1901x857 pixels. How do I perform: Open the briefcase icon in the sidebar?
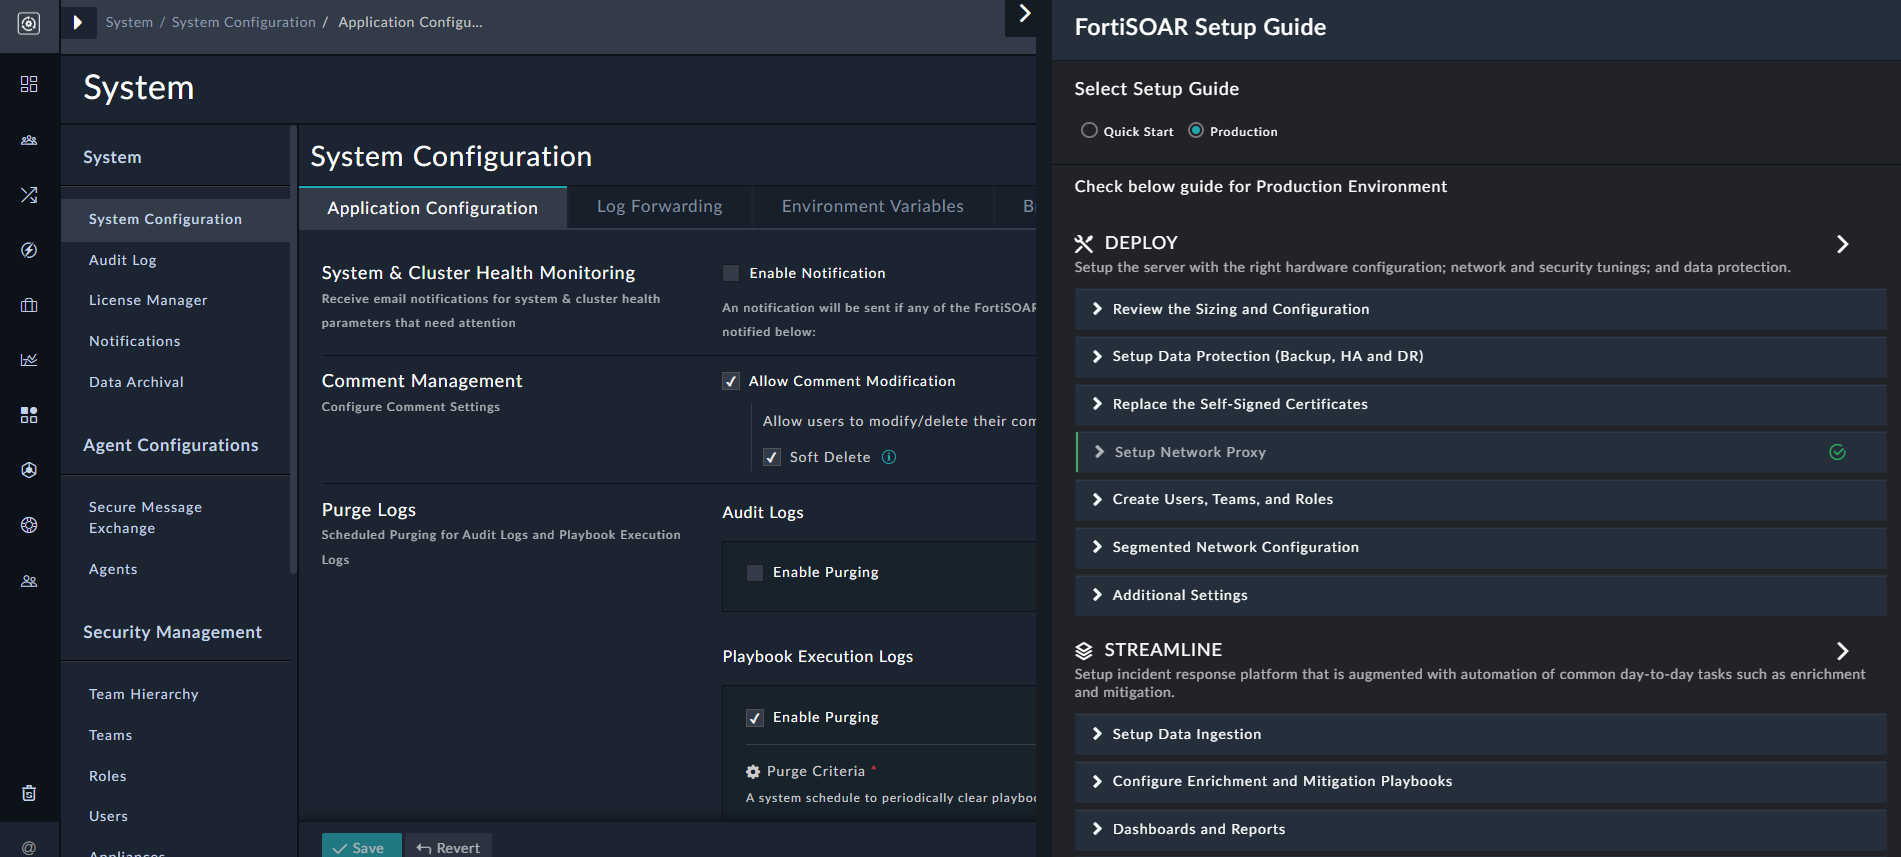[x=29, y=305]
